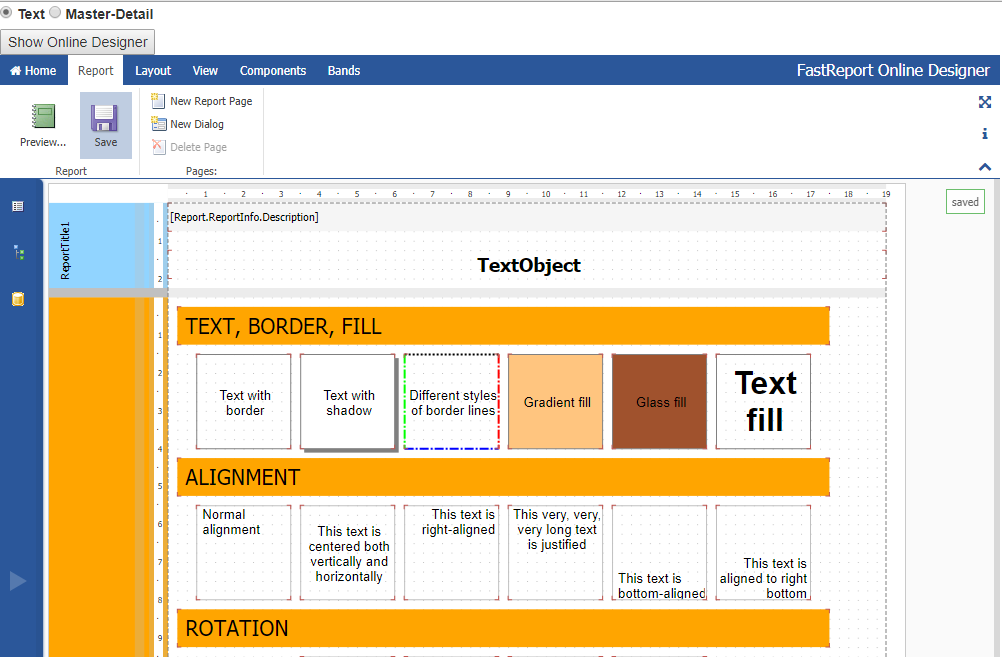Select the Text radio button
Image resolution: width=1002 pixels, height=657 pixels.
[x=6, y=13]
